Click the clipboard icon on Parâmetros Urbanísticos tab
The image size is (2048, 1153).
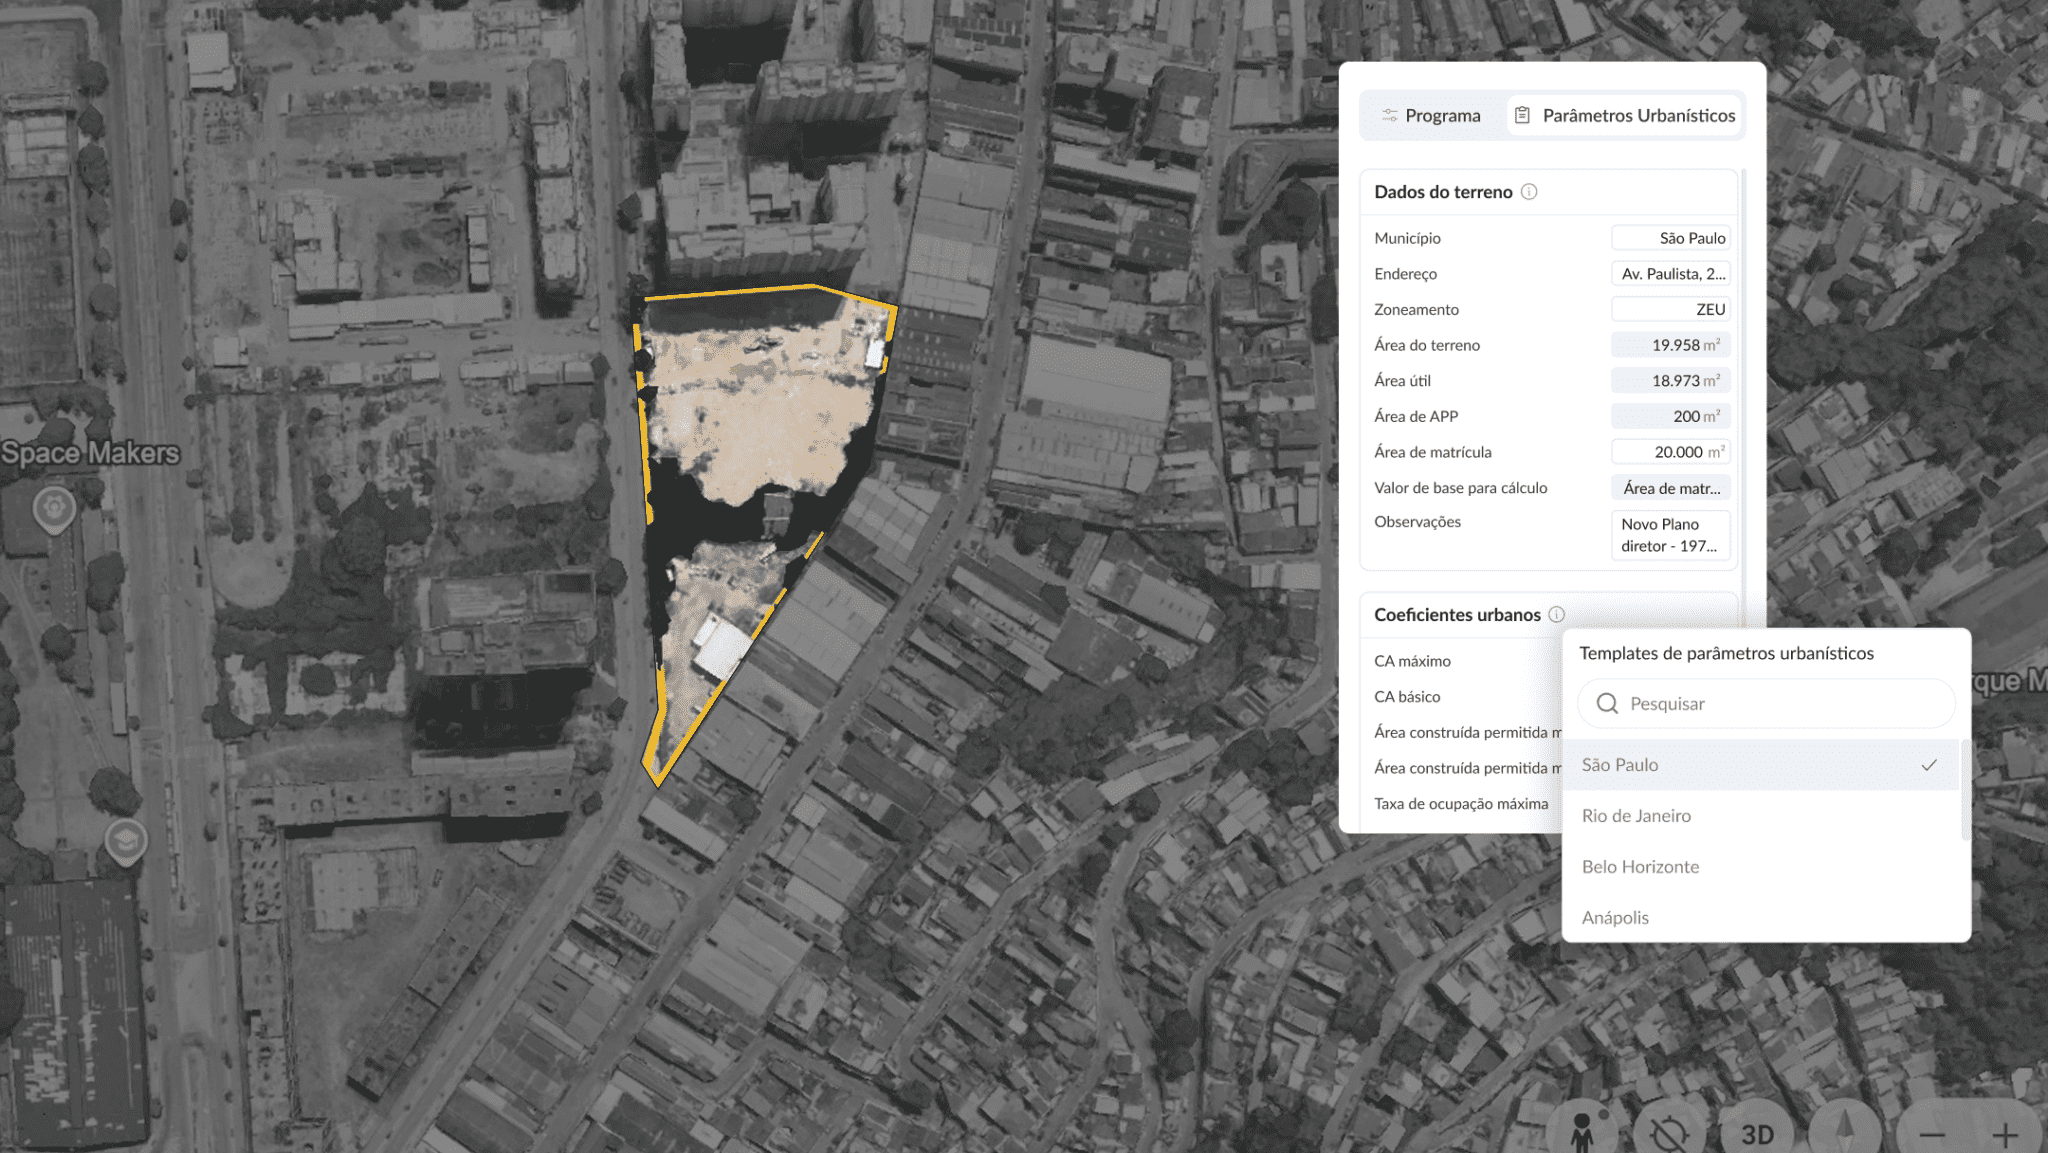(1522, 115)
